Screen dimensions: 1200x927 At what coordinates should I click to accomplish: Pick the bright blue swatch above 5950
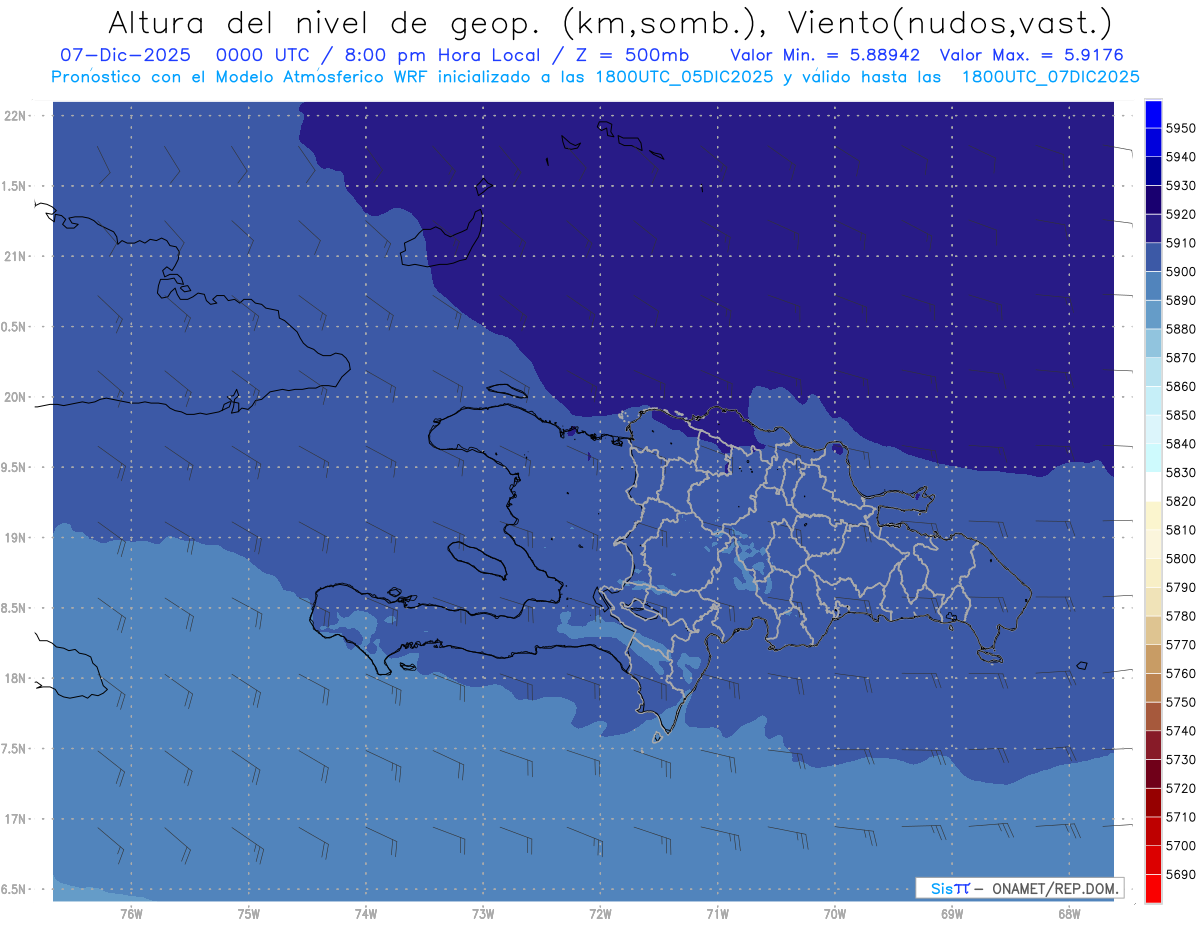click(1153, 114)
